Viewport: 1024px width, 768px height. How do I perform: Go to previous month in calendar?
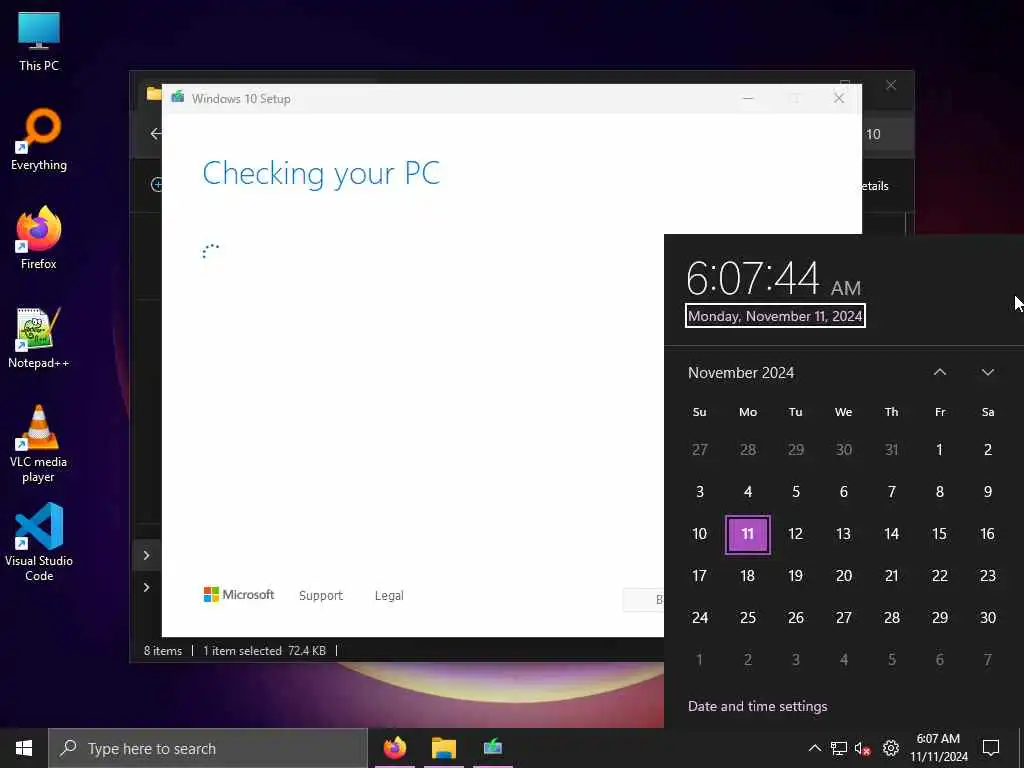click(x=939, y=372)
